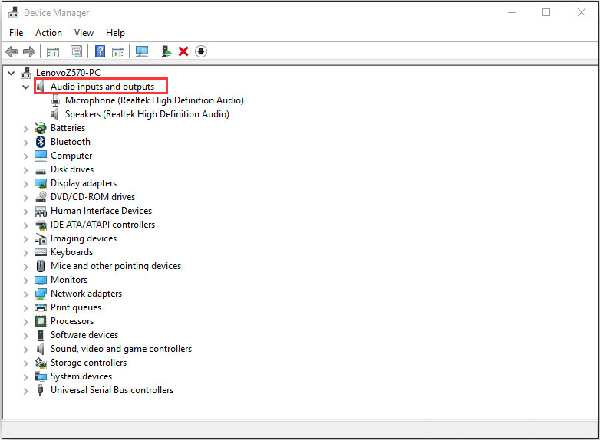Select IDE ATA/ATAPI controllers label
The width and height of the screenshot is (600, 440).
coord(103,225)
